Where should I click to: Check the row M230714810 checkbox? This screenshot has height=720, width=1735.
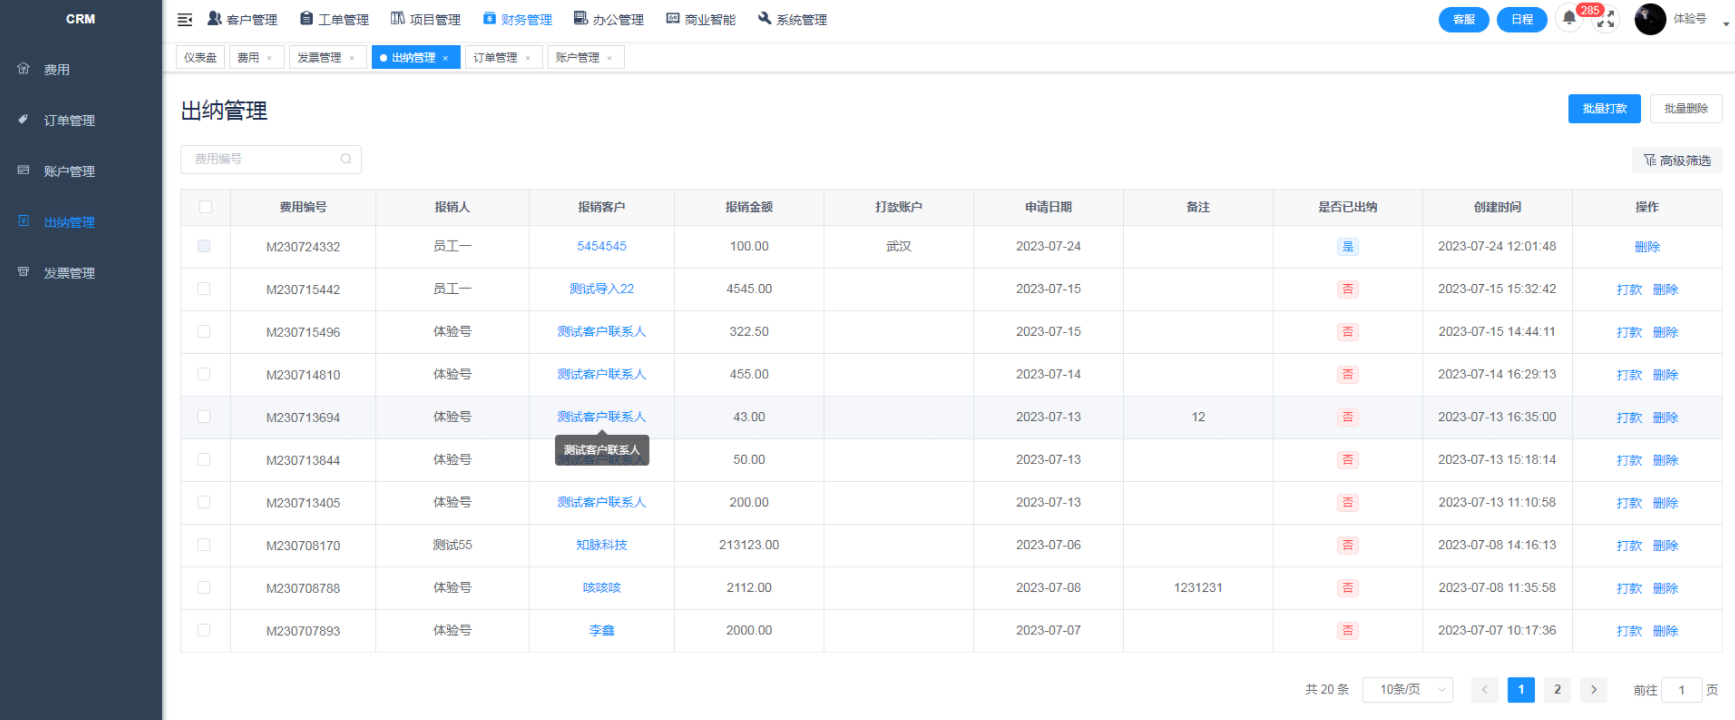pyautogui.click(x=204, y=374)
